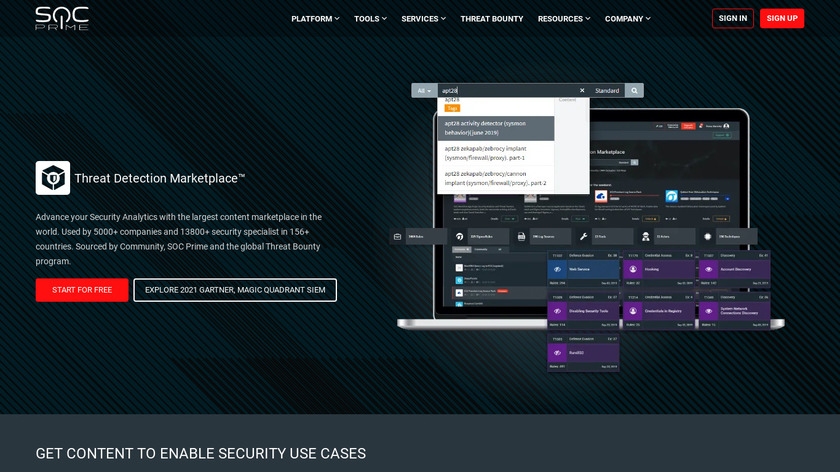Select apt28 zekapab/zebrocy/cannon implant part-2 suggestion

pyautogui.click(x=496, y=178)
